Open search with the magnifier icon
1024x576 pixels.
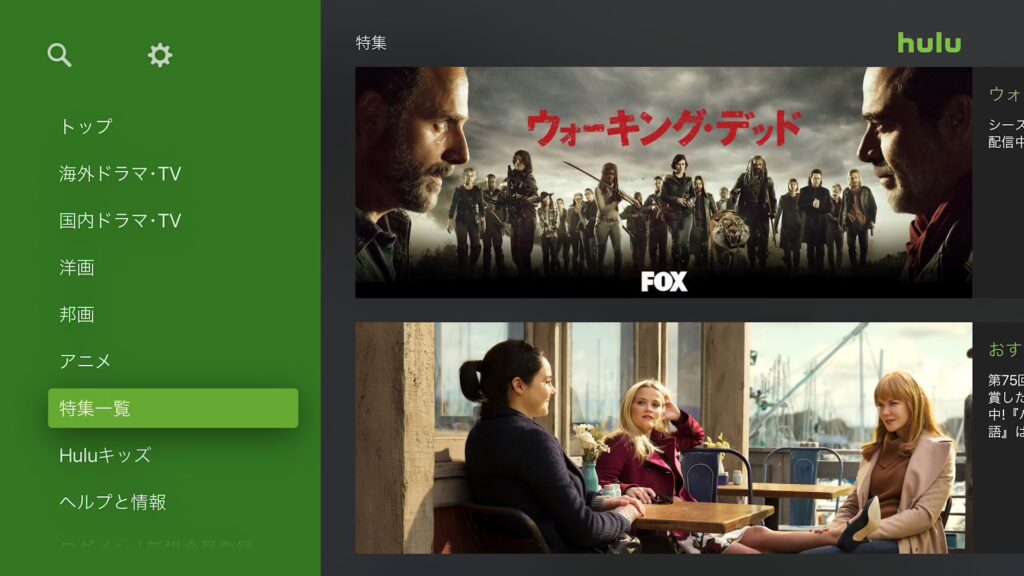59,56
